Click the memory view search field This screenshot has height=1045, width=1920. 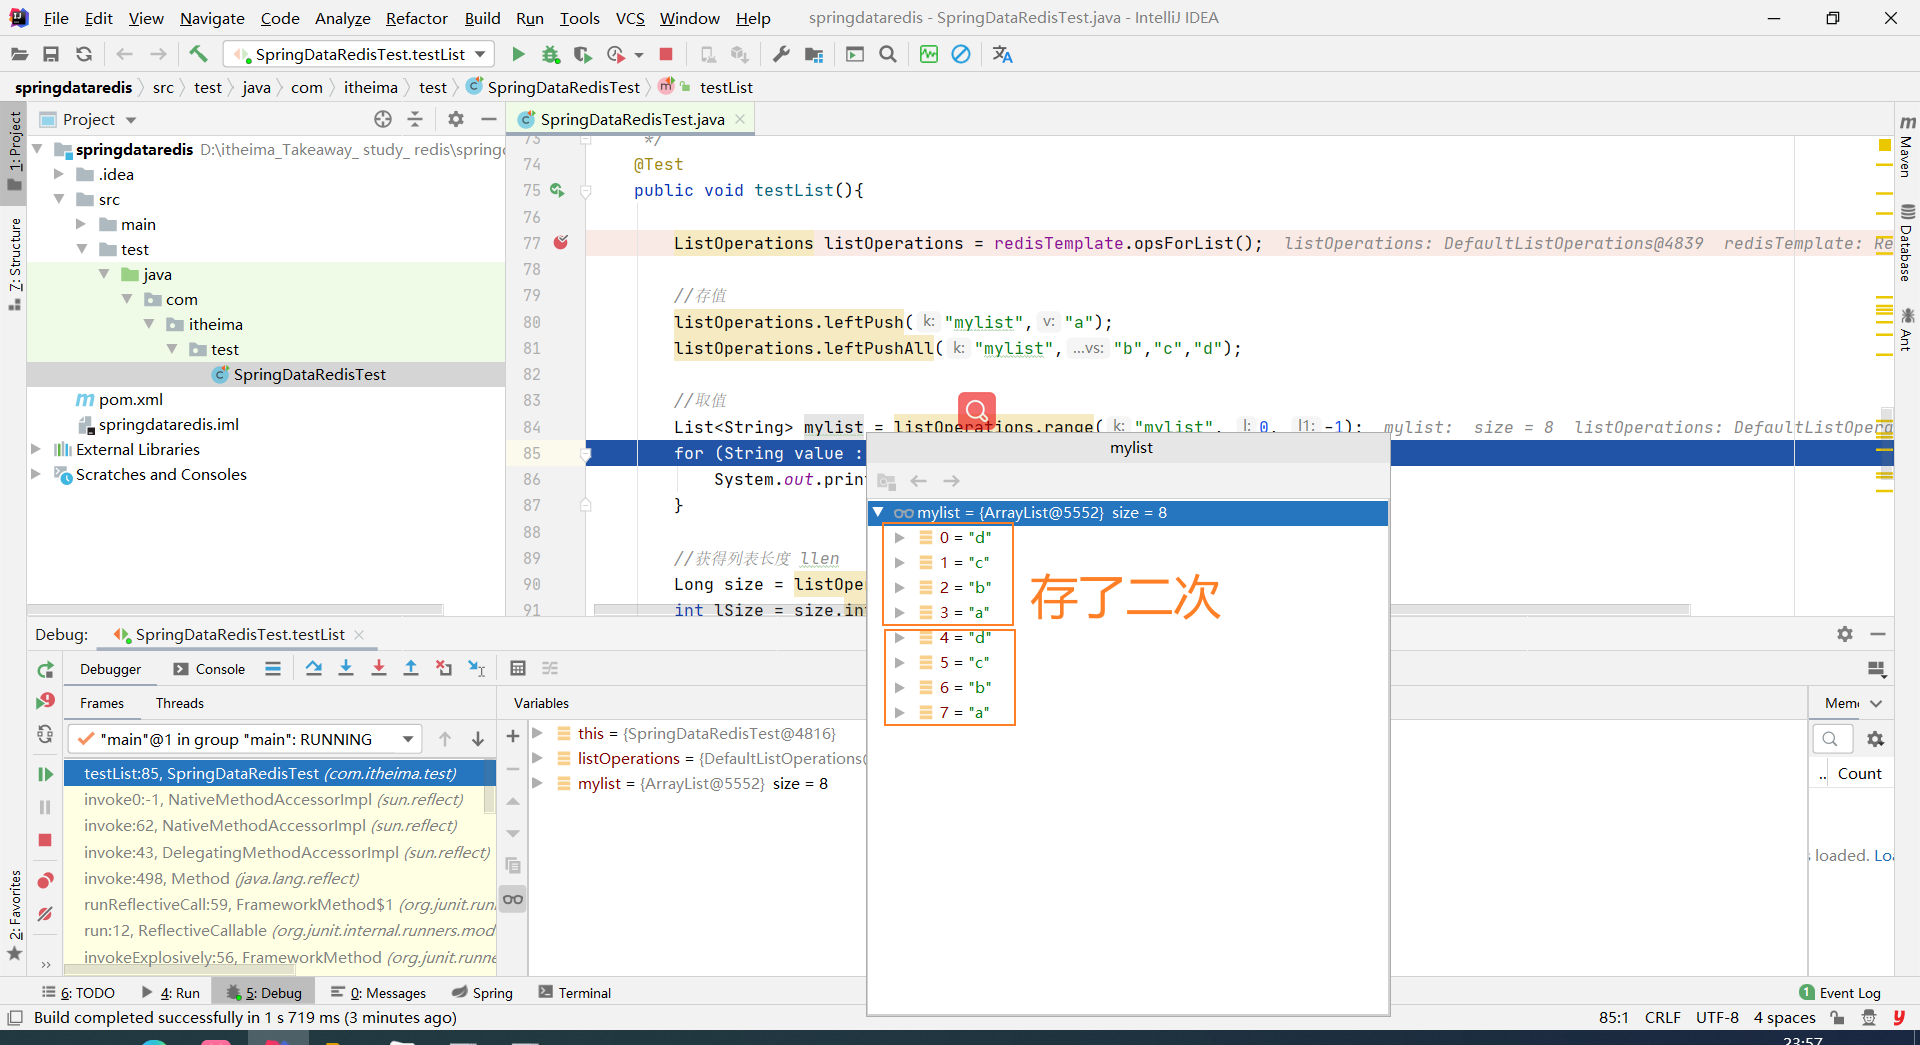[1832, 739]
